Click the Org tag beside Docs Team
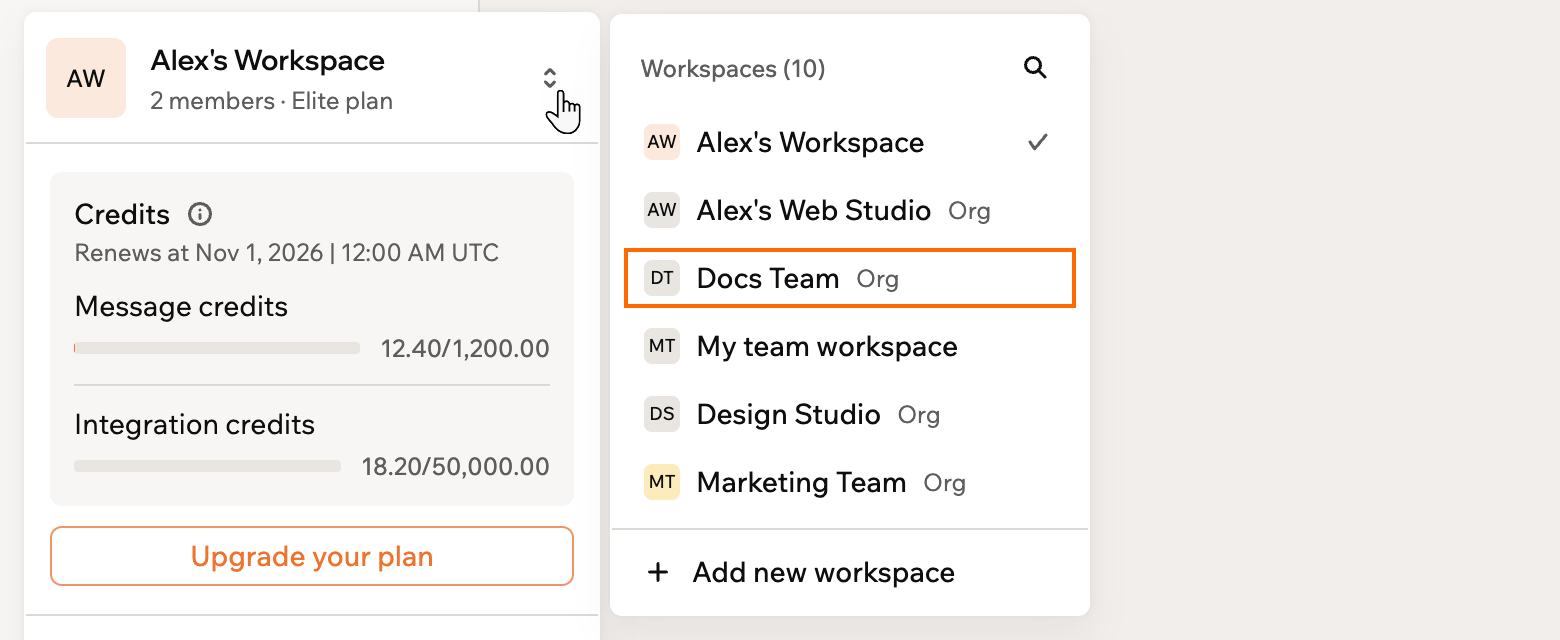 pyautogui.click(x=878, y=280)
